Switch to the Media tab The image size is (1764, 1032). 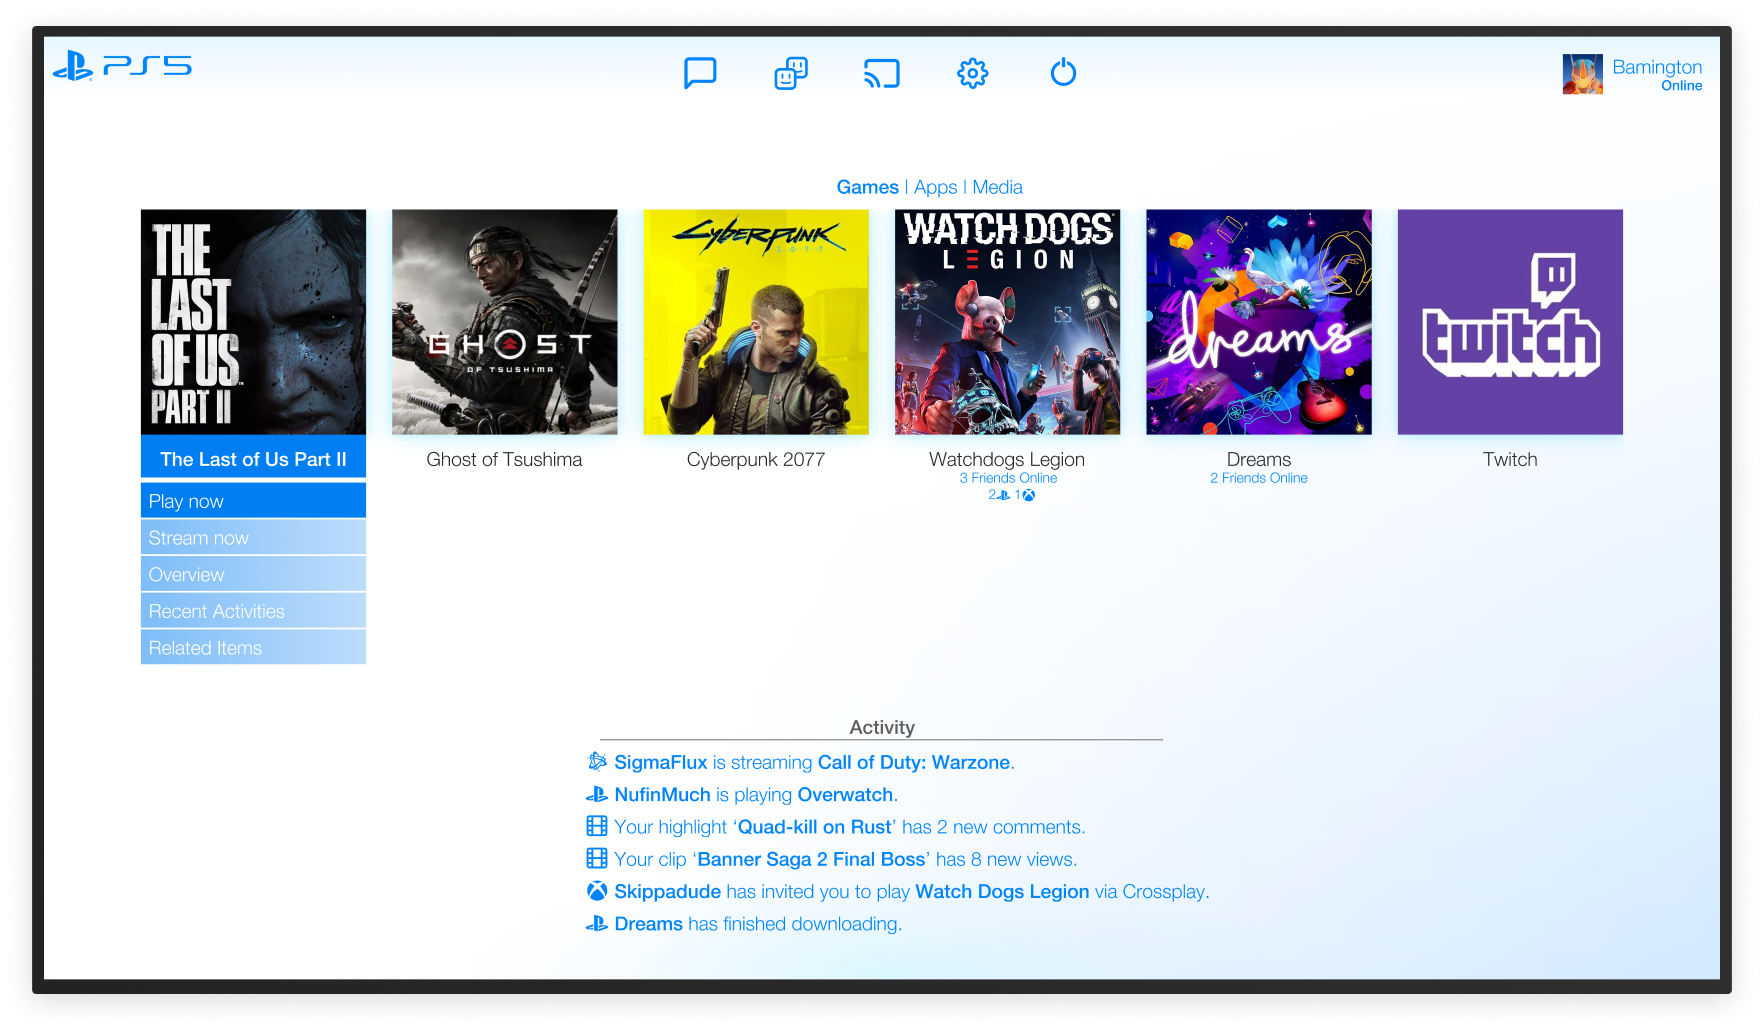click(998, 187)
